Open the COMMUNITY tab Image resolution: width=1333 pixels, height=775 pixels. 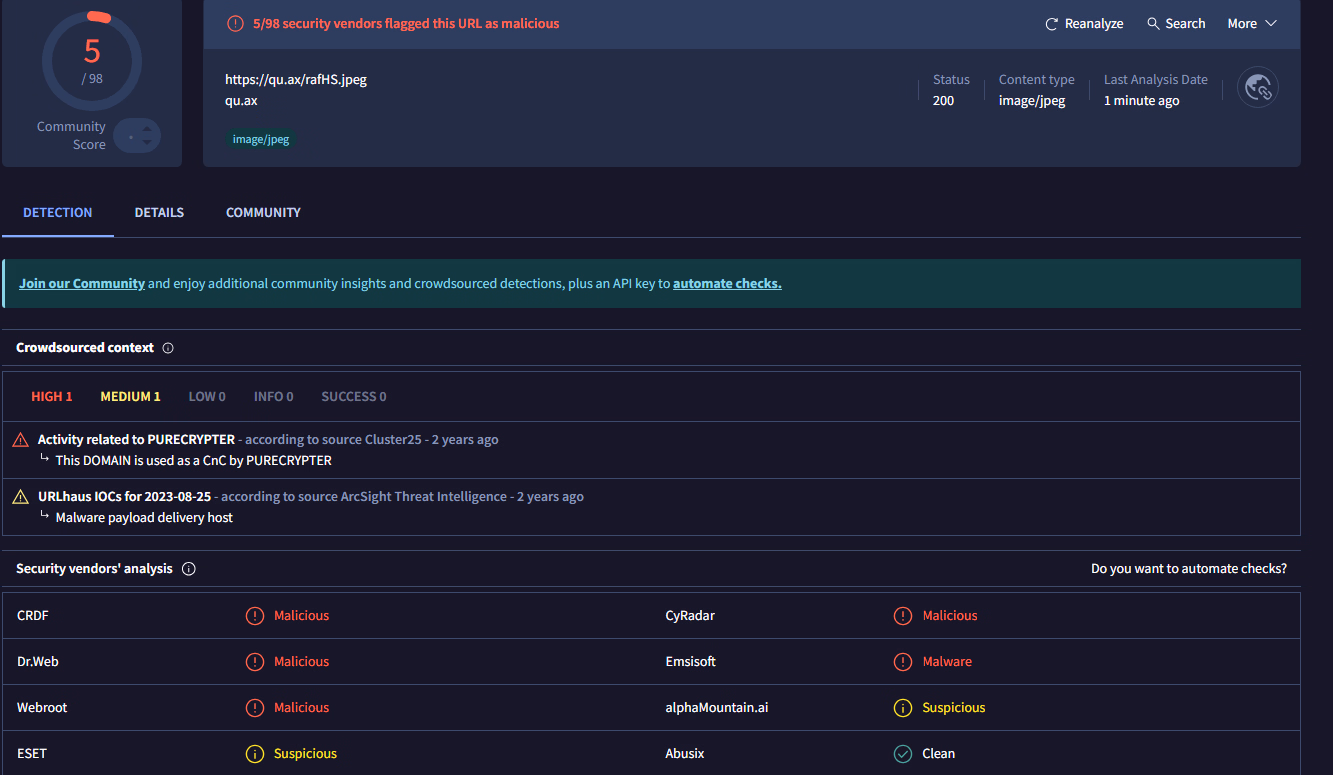point(263,213)
